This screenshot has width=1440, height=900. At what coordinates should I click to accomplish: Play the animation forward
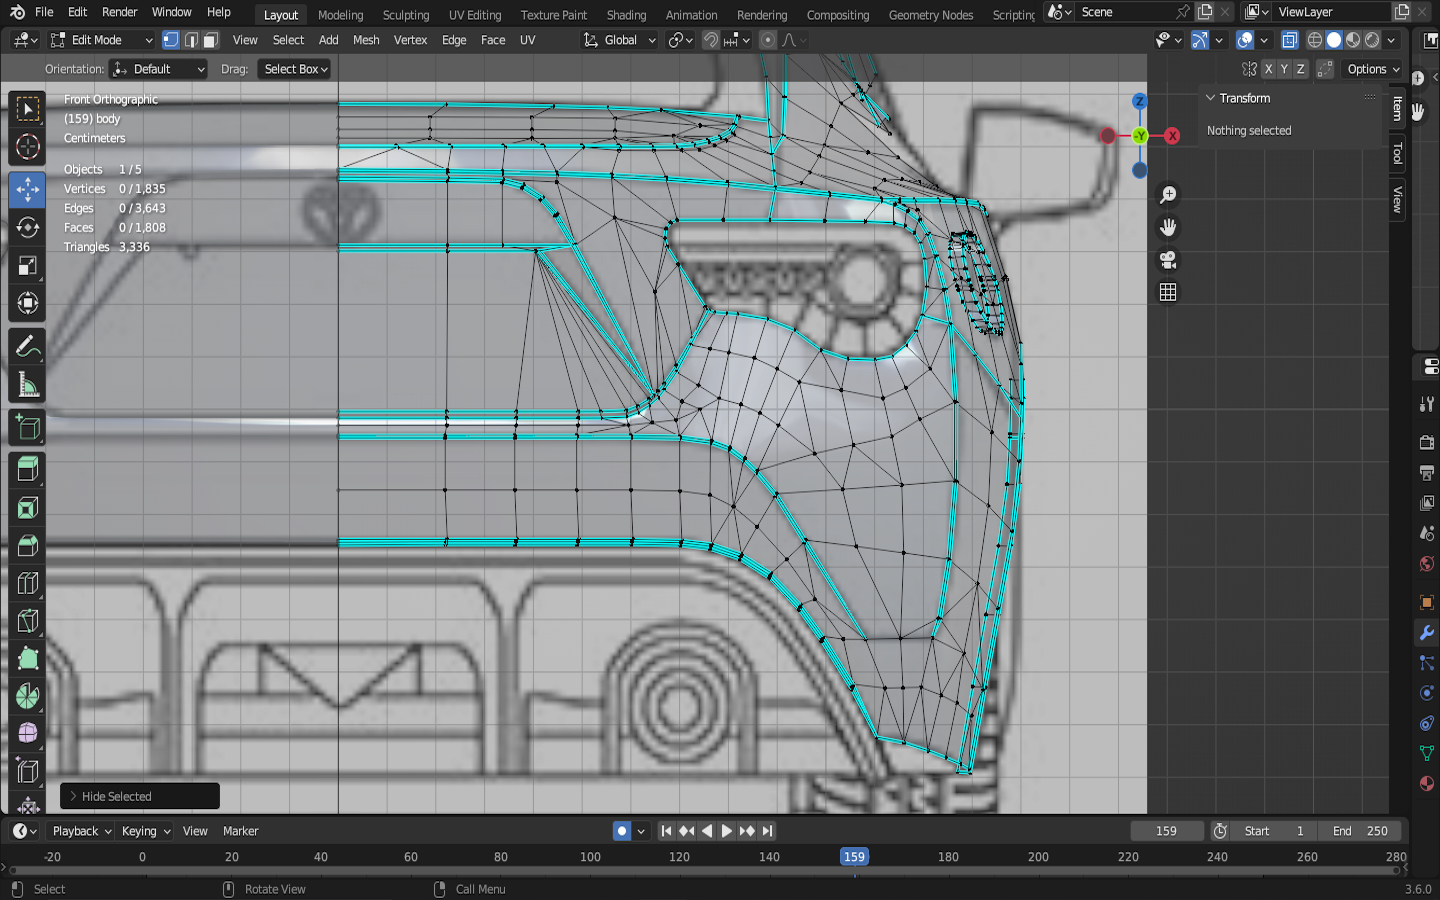pyautogui.click(x=727, y=831)
